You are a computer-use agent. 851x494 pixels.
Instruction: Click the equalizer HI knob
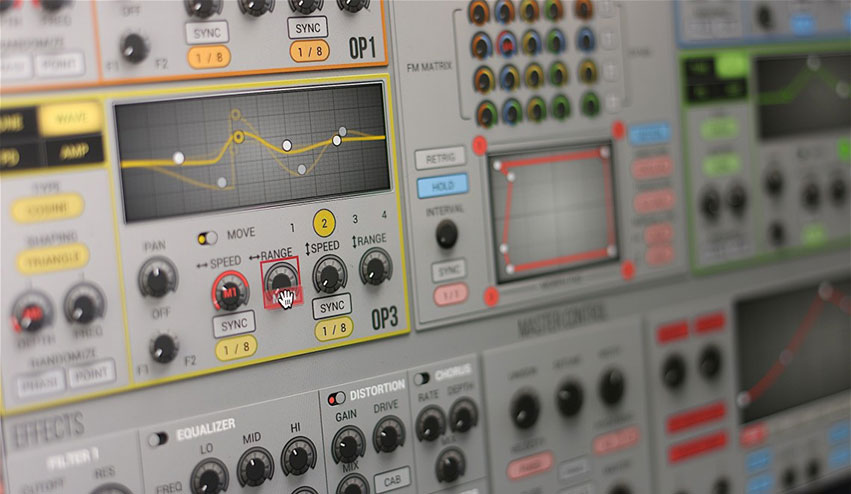pos(299,456)
